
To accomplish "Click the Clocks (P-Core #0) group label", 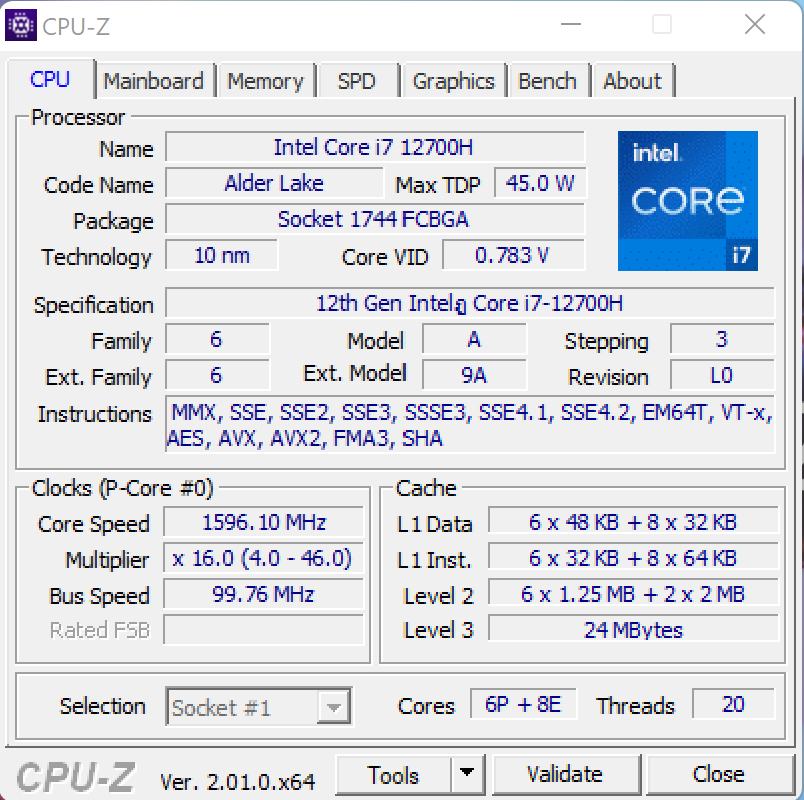I will click(x=122, y=488).
